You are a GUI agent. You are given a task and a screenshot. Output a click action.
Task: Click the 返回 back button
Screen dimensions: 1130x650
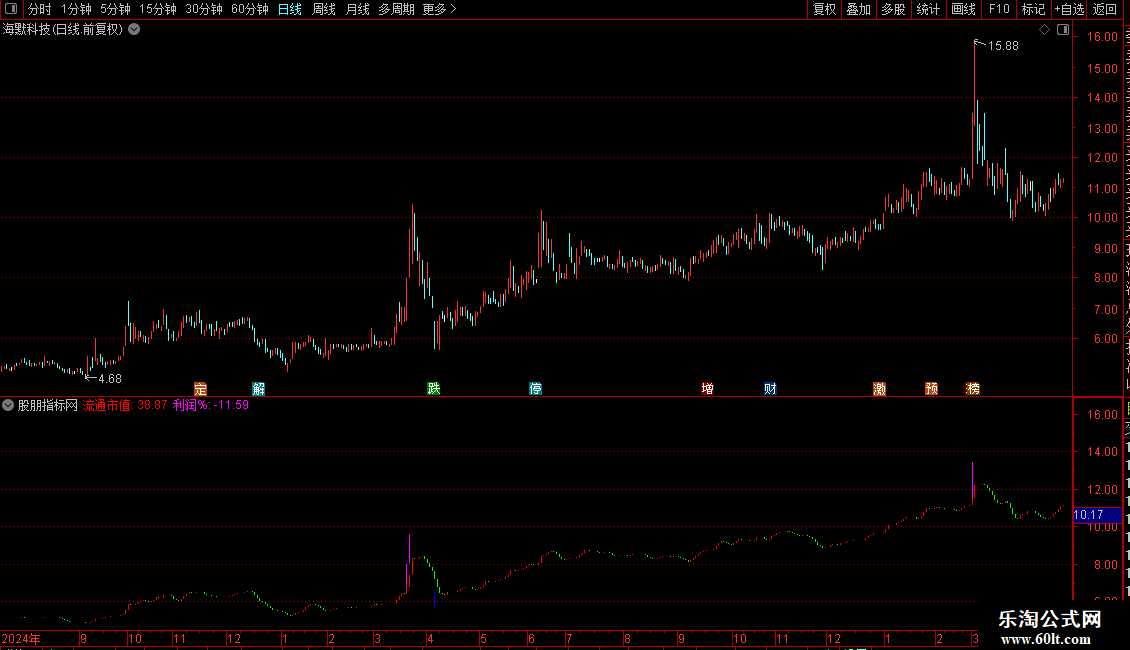click(x=1105, y=9)
